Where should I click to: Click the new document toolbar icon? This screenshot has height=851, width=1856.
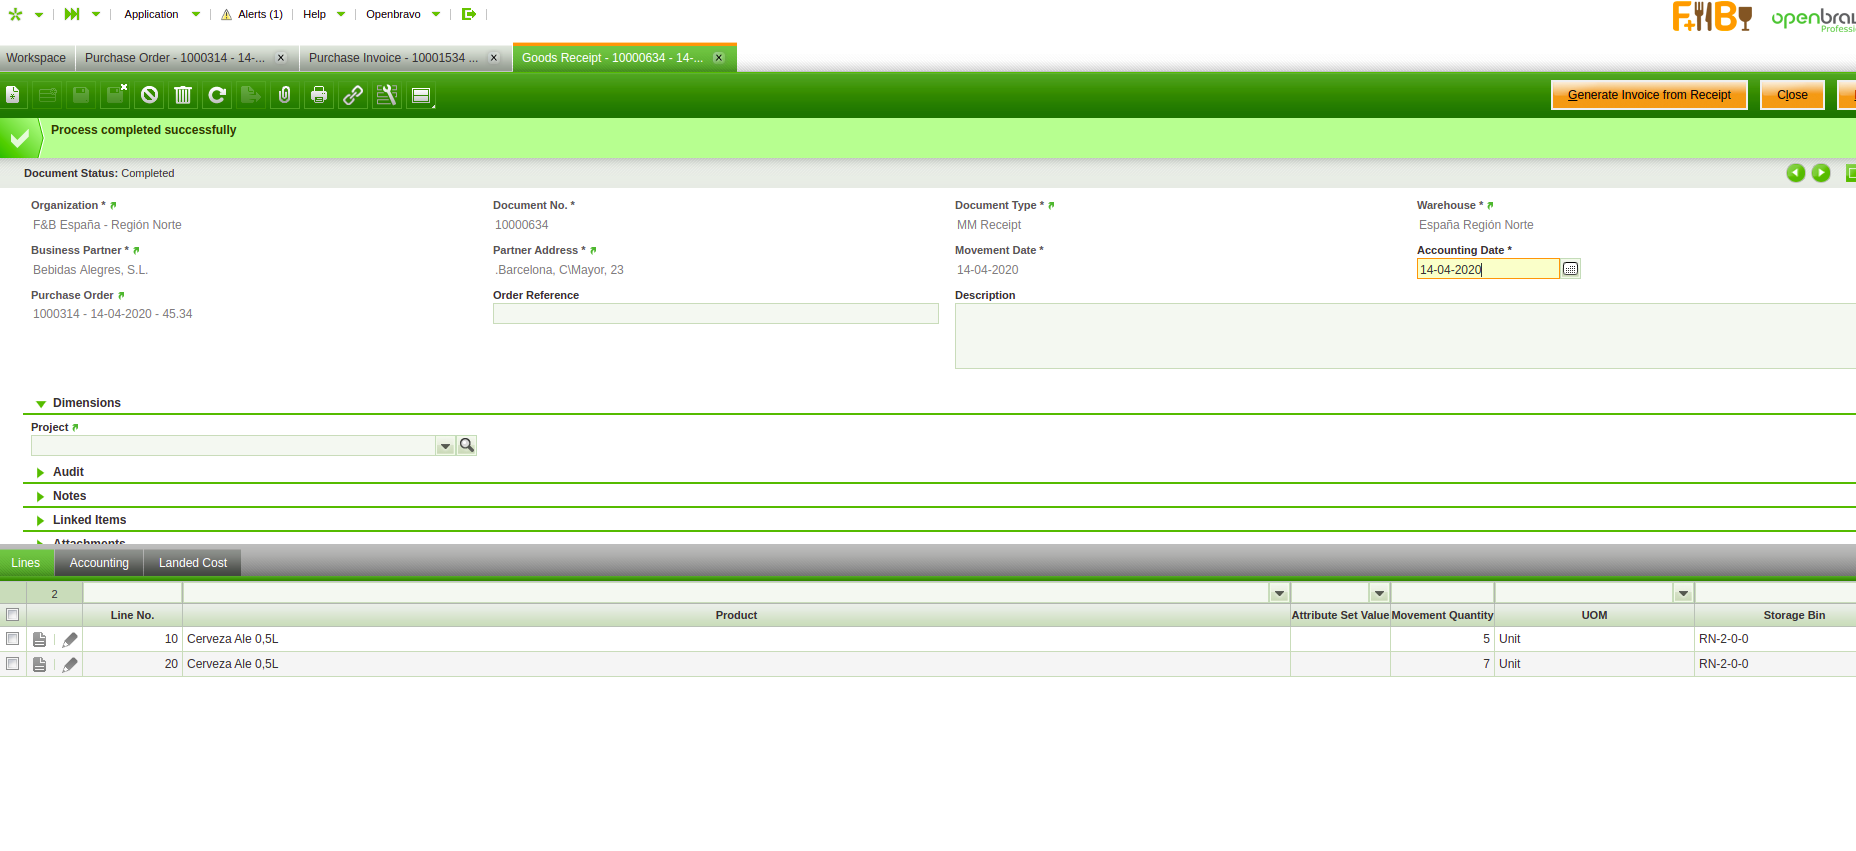click(x=13, y=95)
